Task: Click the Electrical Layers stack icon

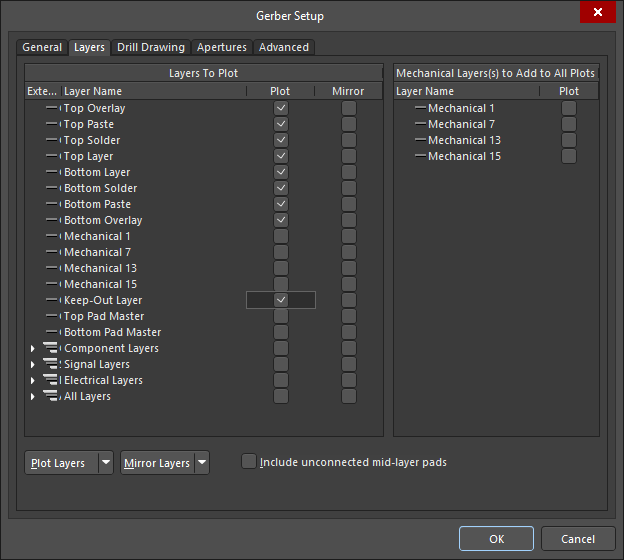Action: click(x=51, y=380)
